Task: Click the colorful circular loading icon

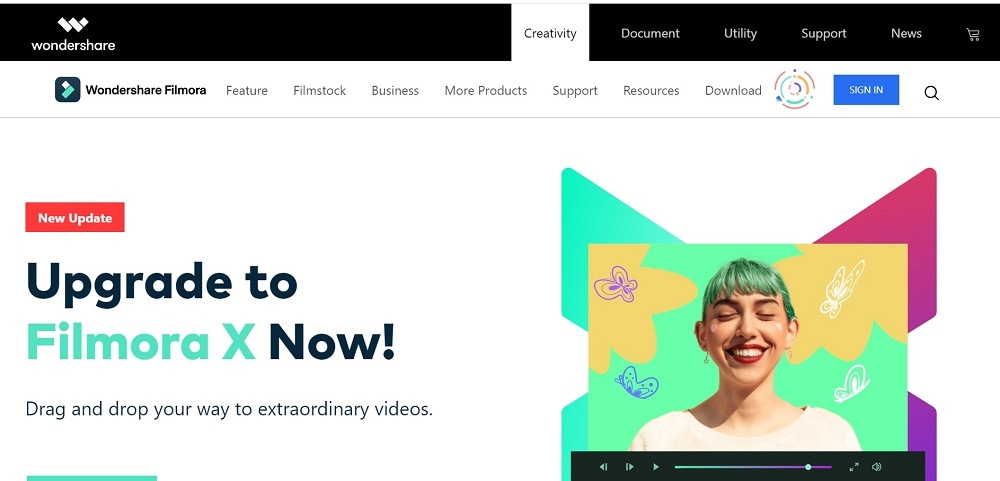Action: 795,89
